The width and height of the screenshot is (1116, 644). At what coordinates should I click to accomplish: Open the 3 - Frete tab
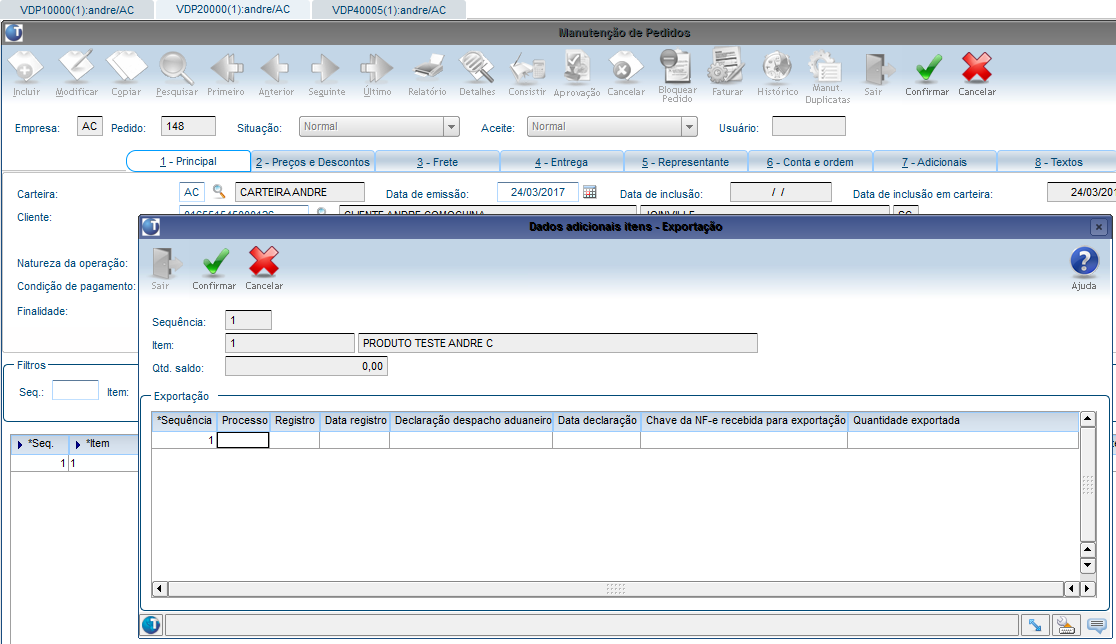point(438,162)
